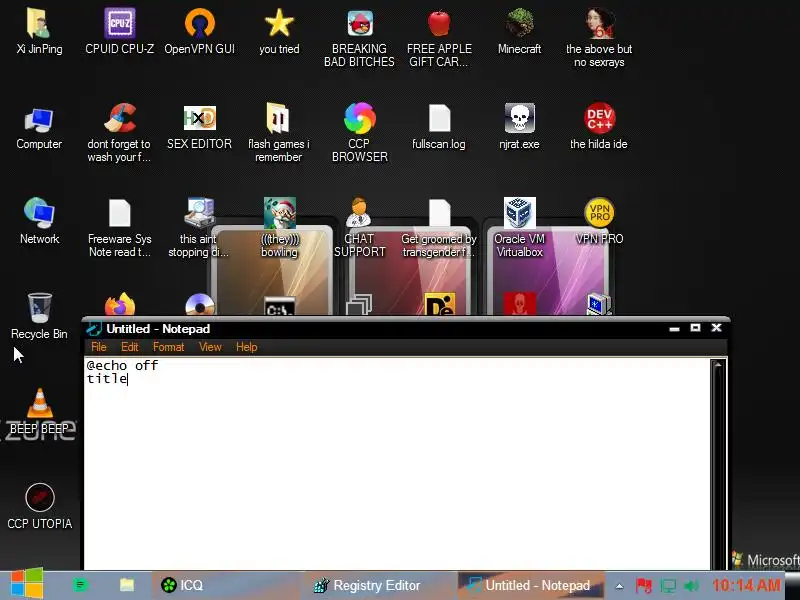Image resolution: width=800 pixels, height=600 pixels.
Task: Select 'Get groomed by transgender f...' file icon
Action: coord(439,213)
